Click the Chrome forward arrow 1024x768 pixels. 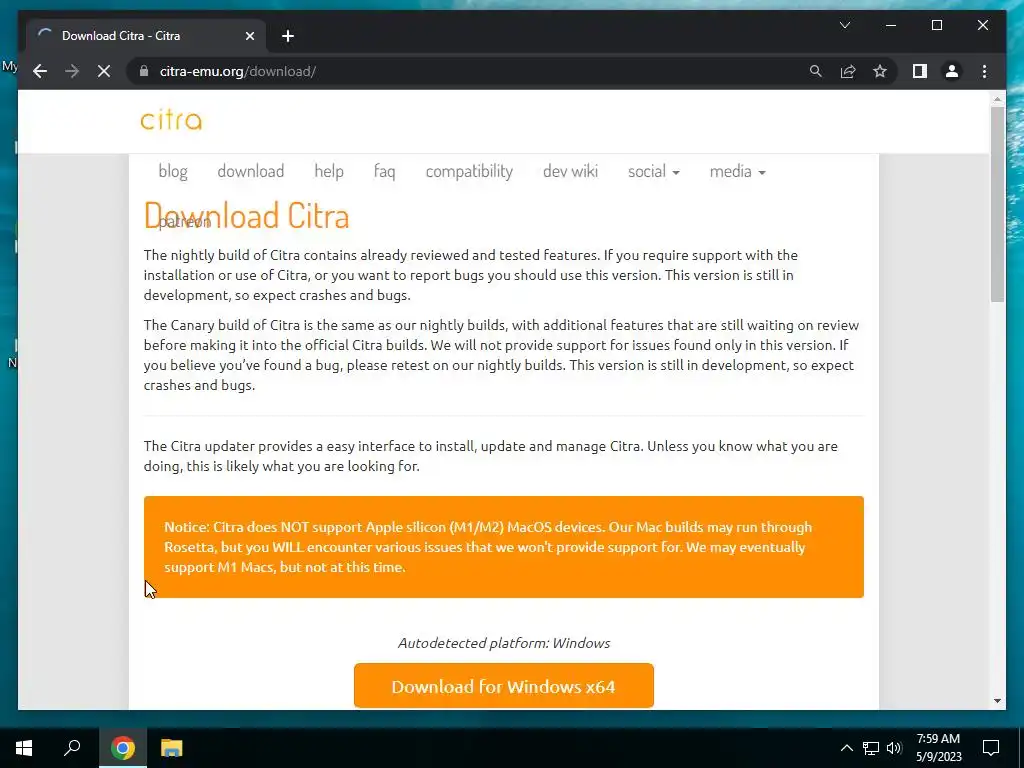[x=72, y=71]
